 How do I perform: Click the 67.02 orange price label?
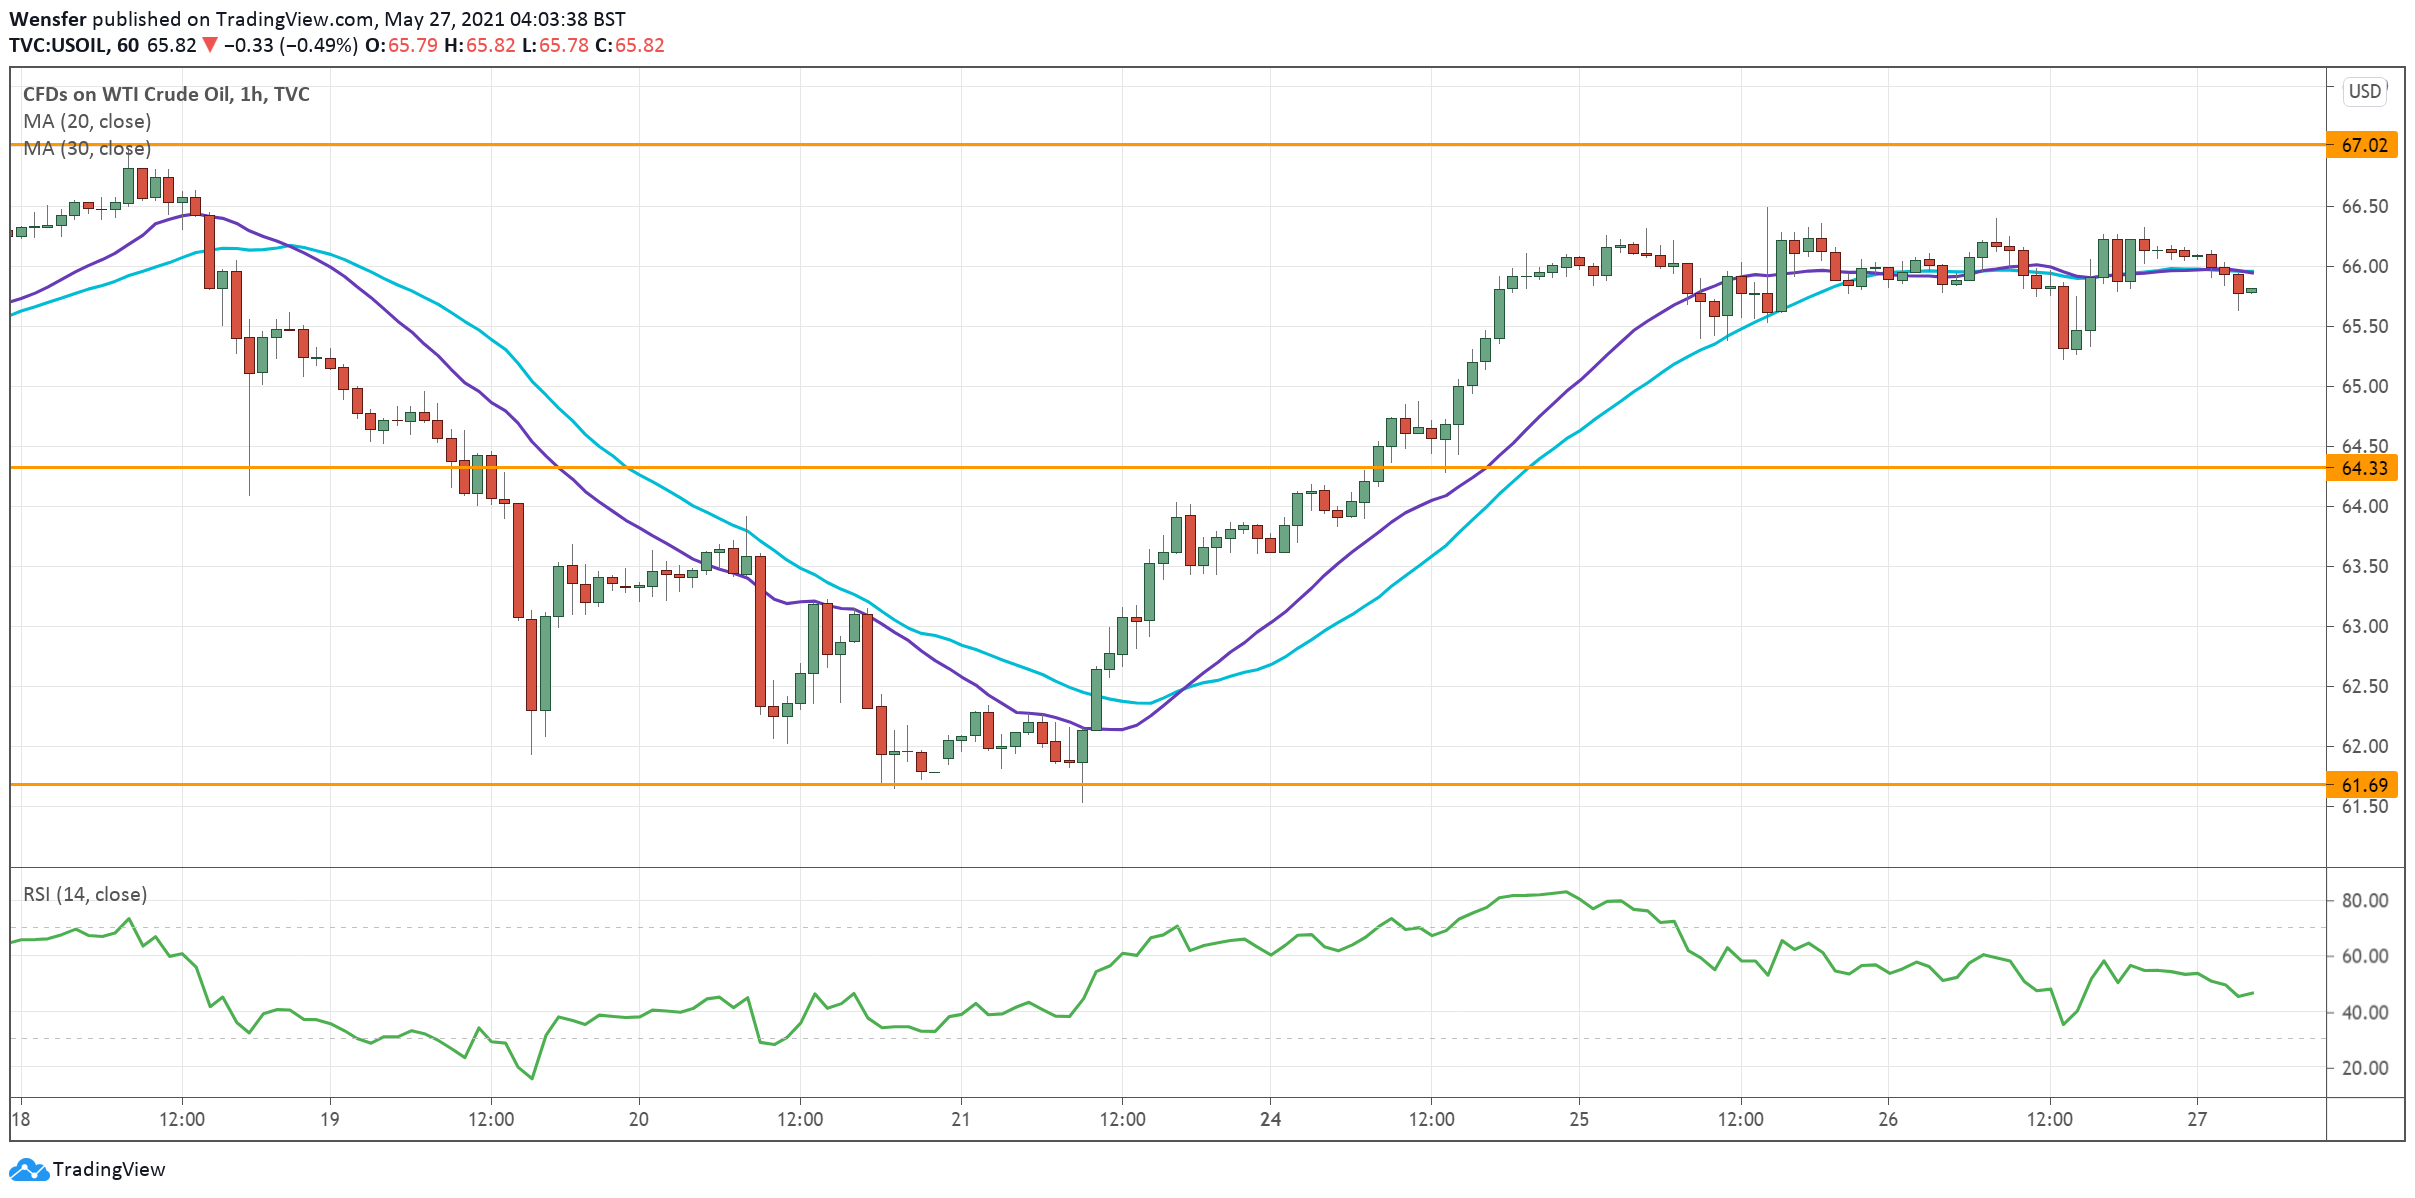[2364, 145]
